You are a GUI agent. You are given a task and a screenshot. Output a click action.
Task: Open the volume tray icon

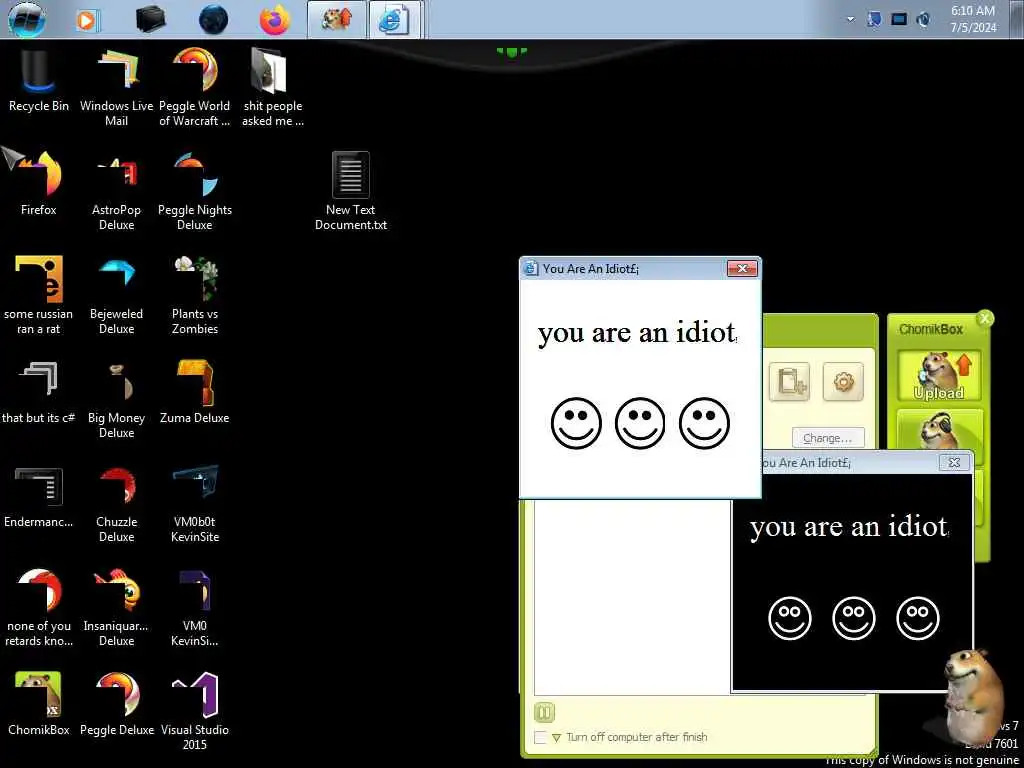923,20
